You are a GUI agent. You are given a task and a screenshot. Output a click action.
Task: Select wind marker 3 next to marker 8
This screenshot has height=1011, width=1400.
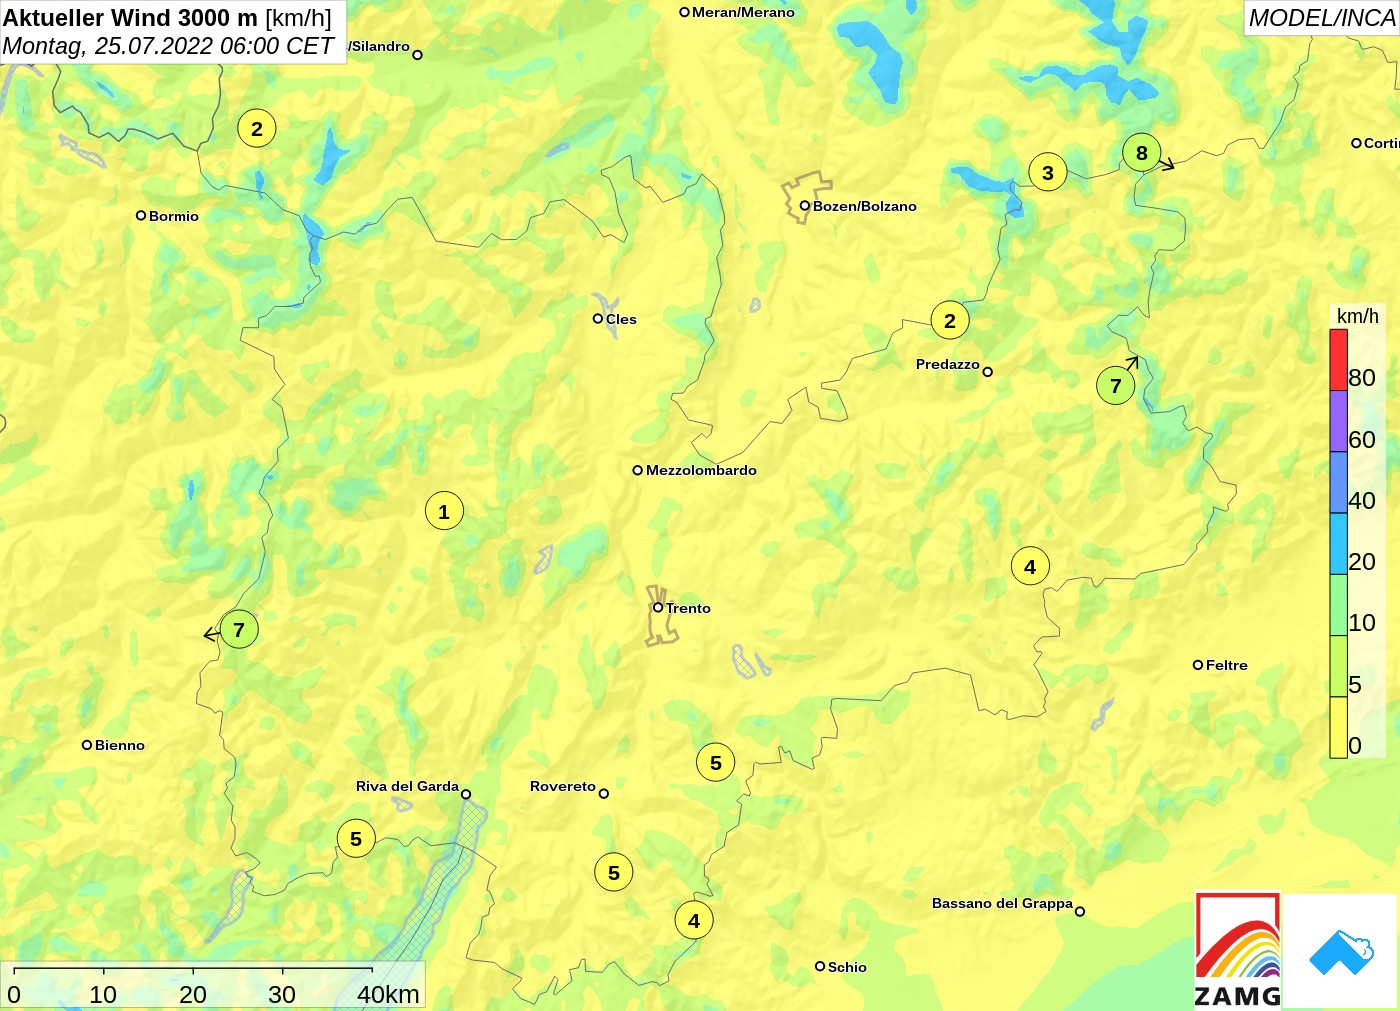[1047, 173]
